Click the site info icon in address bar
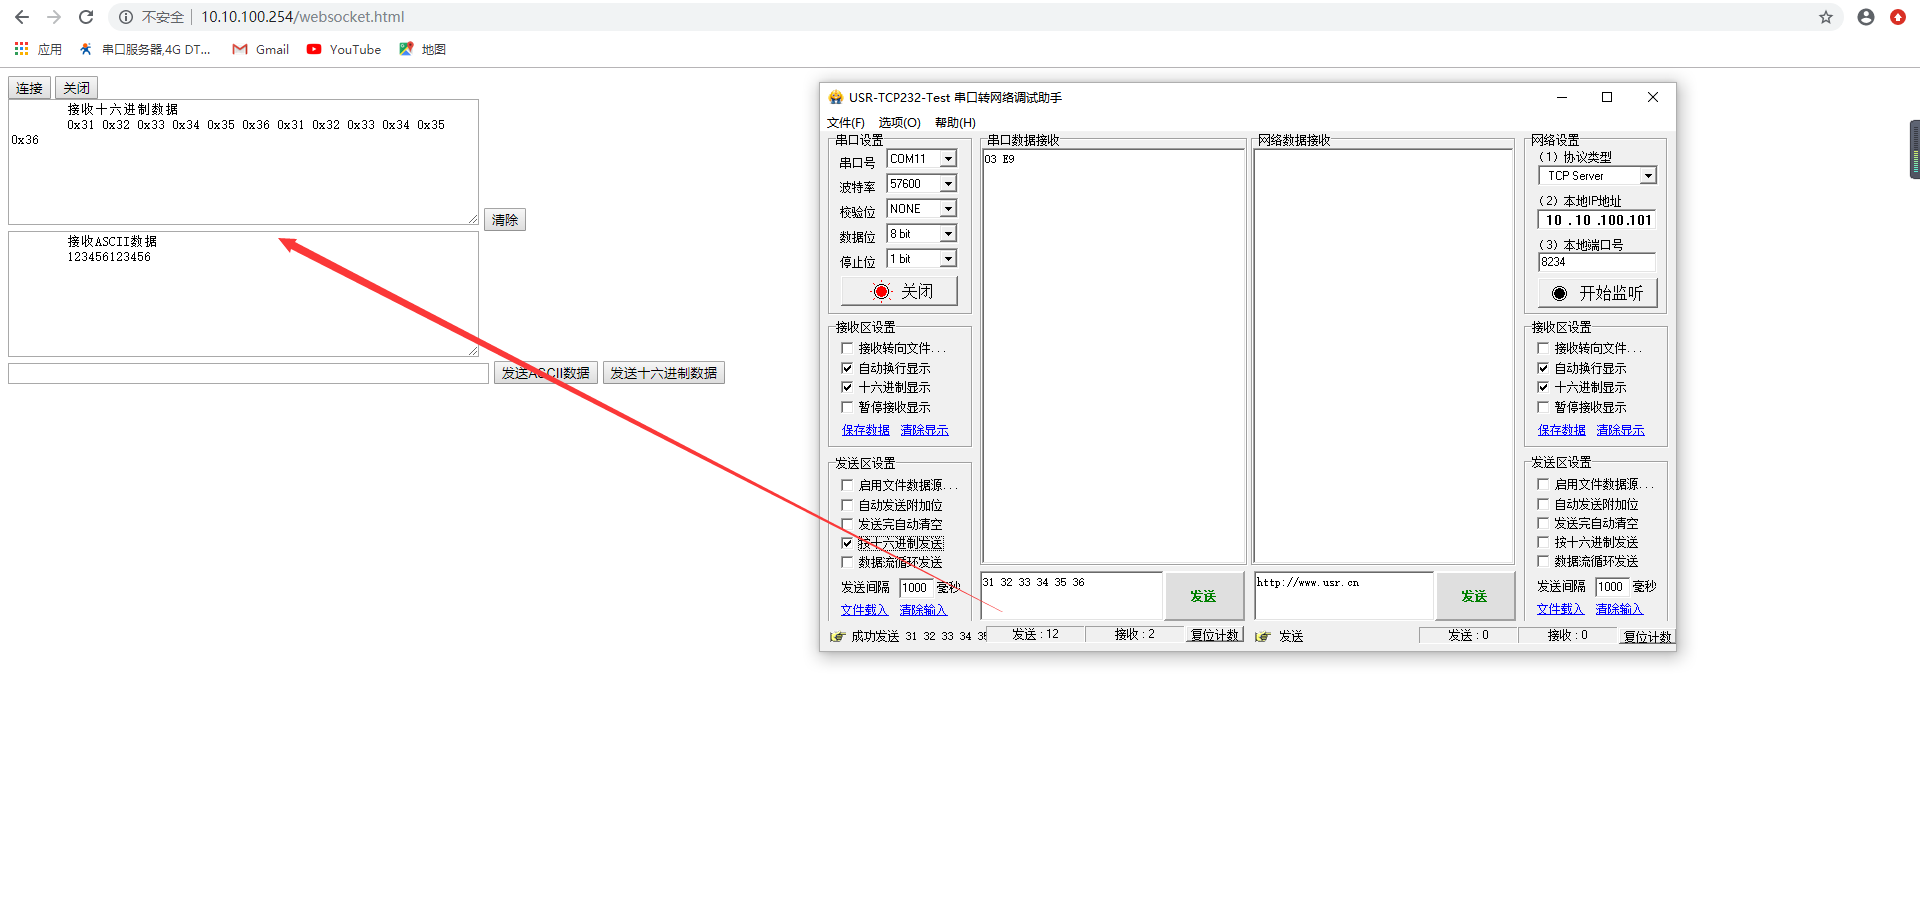The height and width of the screenshot is (915, 1920). click(x=126, y=17)
